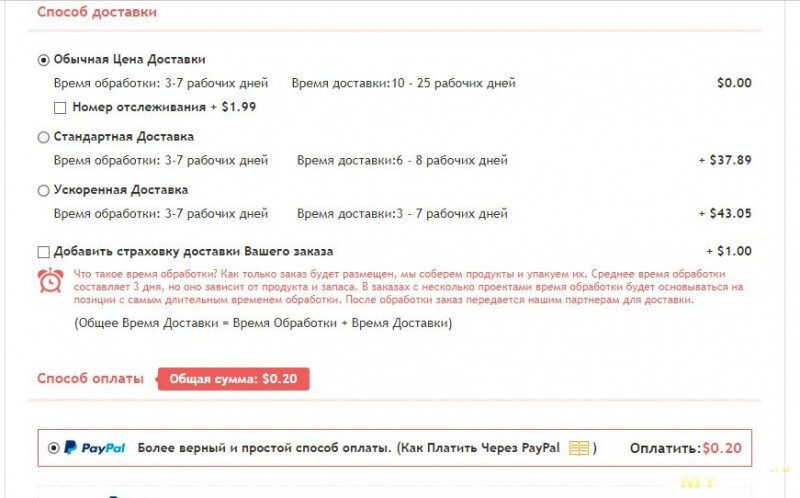The image size is (800, 498).
Task: Click the Общая сумма $0.20 badge
Action: pyautogui.click(x=233, y=379)
